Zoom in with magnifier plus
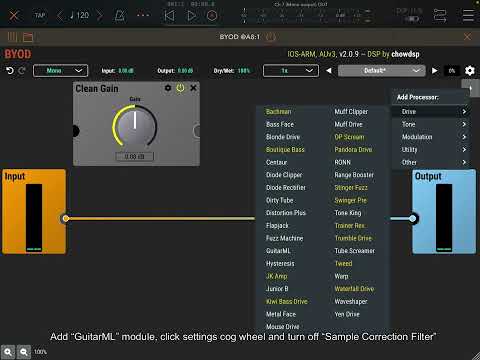 (x=8, y=352)
